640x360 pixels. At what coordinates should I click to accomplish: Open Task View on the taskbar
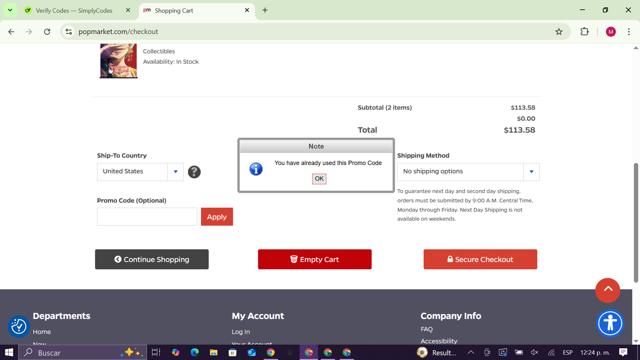click(156, 352)
